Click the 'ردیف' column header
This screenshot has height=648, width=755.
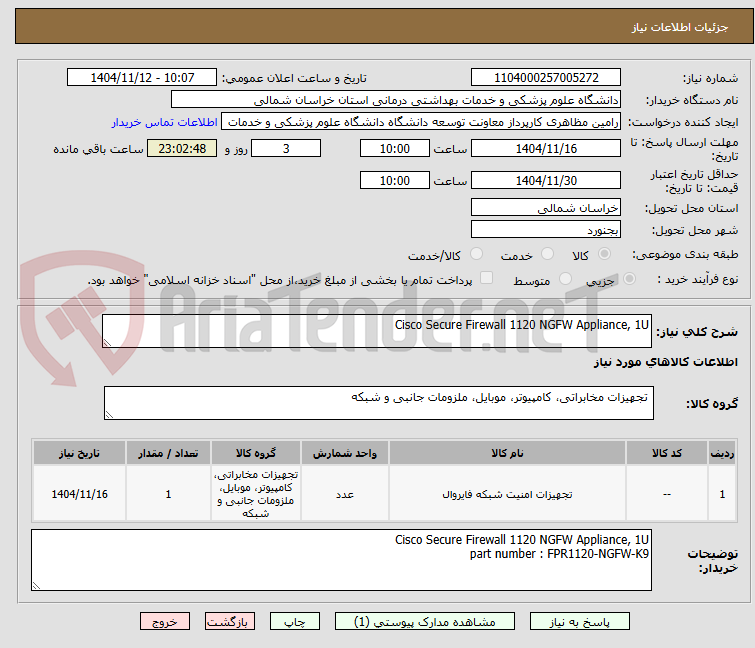[722, 453]
